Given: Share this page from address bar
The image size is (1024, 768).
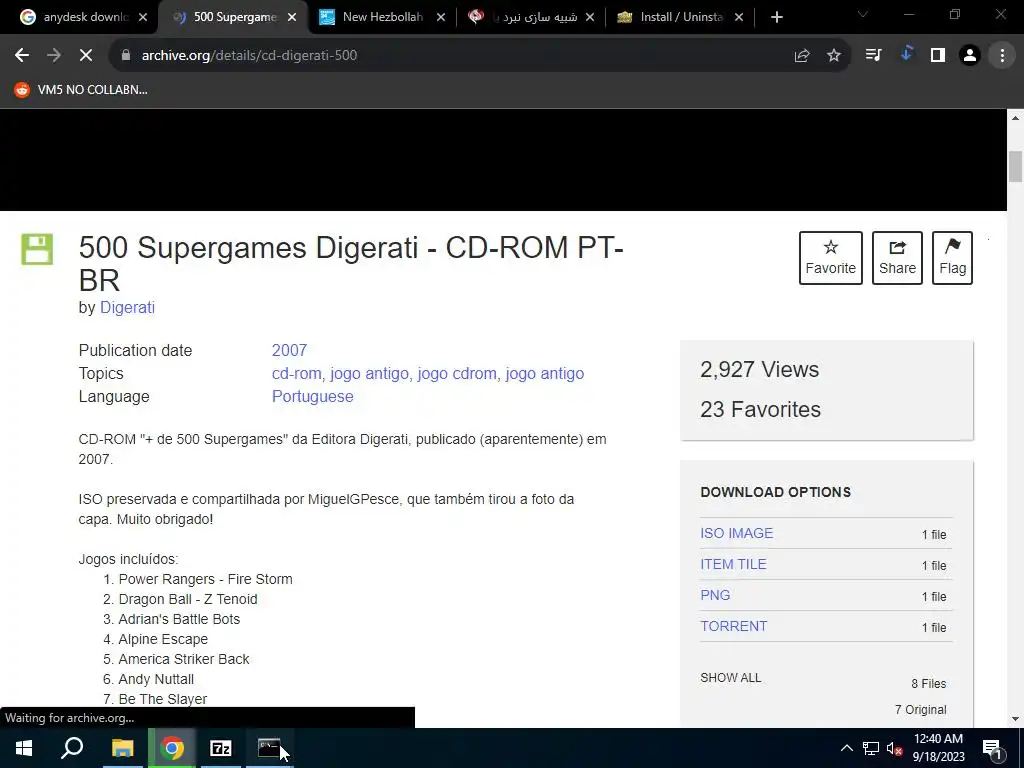Looking at the screenshot, I should pyautogui.click(x=802, y=56).
